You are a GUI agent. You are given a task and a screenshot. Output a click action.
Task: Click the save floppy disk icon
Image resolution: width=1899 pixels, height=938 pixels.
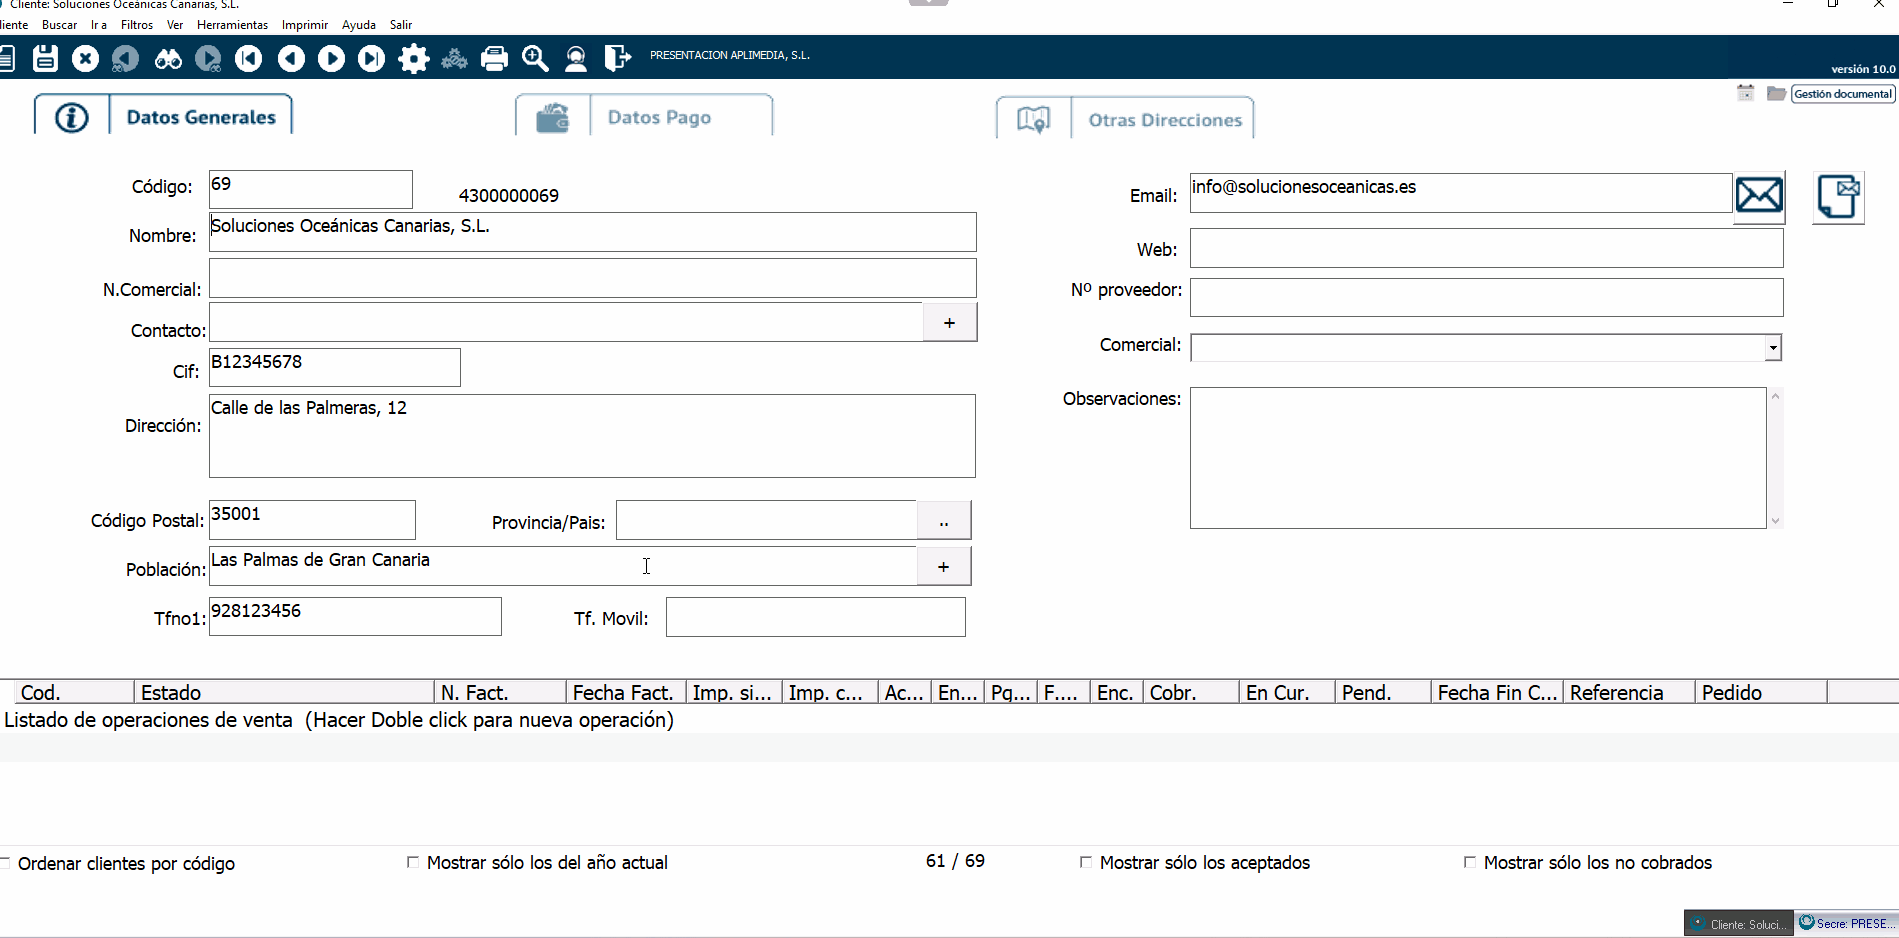(45, 59)
